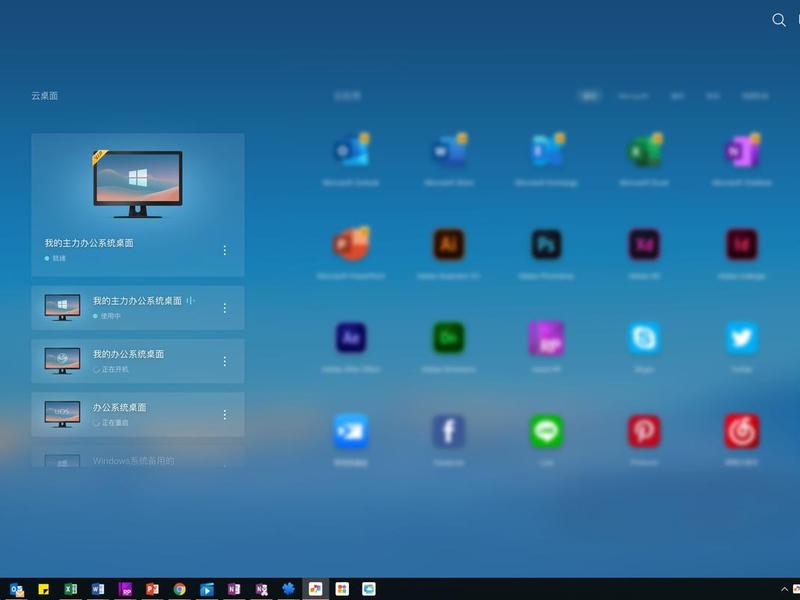Screen dimensions: 800x600
Task: Select the monitor thumbnail beside 我的办公系统桌面
Action: 62,361
